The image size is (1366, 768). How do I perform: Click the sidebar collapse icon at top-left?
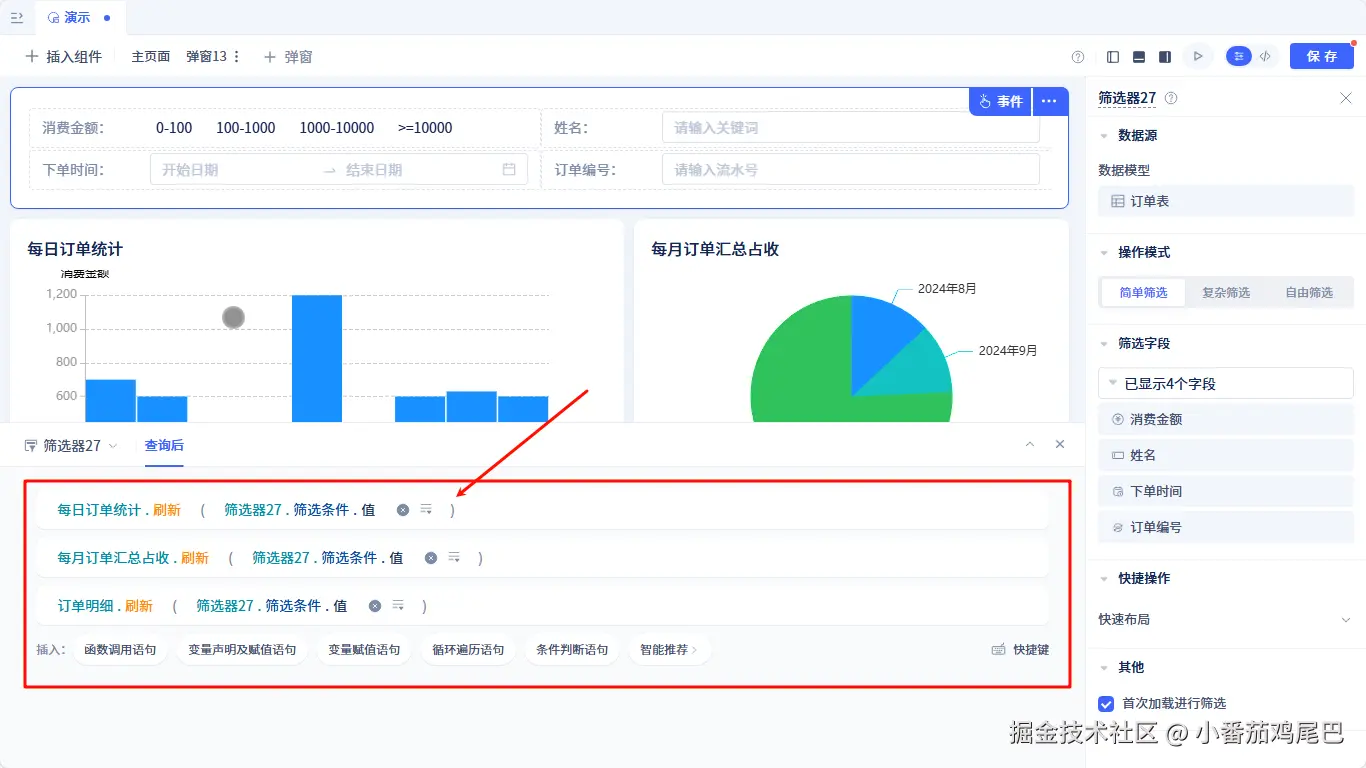click(x=16, y=18)
